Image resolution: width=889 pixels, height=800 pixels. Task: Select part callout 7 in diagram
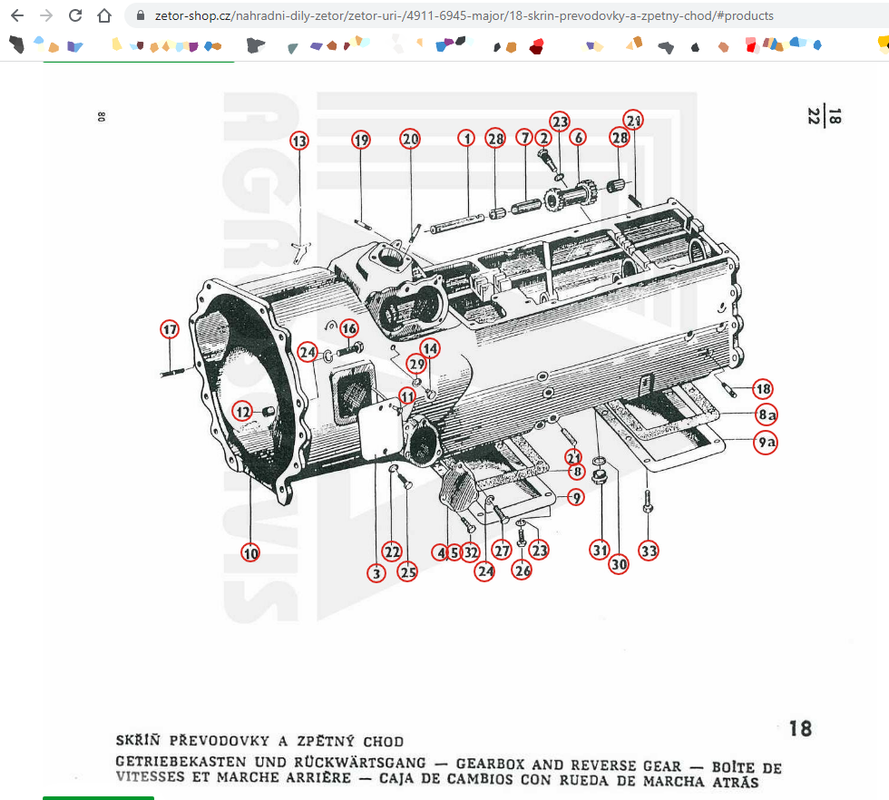tap(525, 137)
